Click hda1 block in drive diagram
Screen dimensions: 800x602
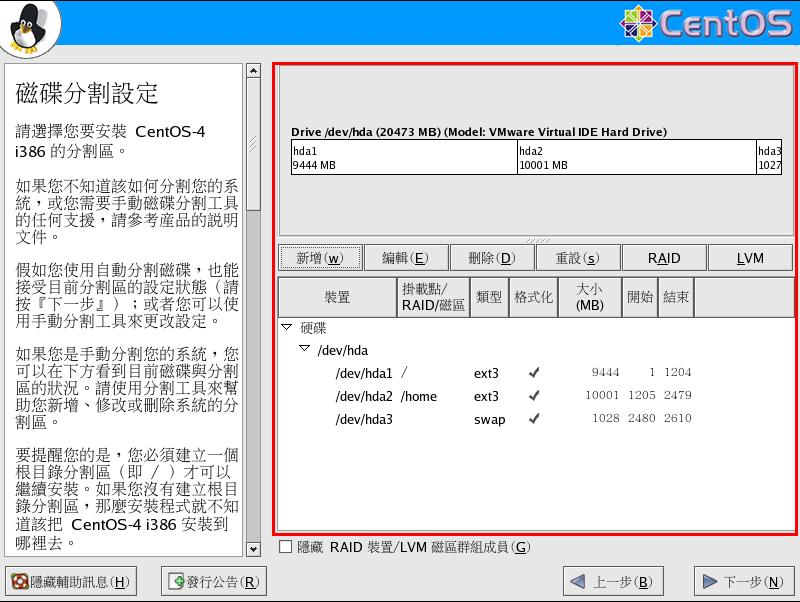(403, 158)
